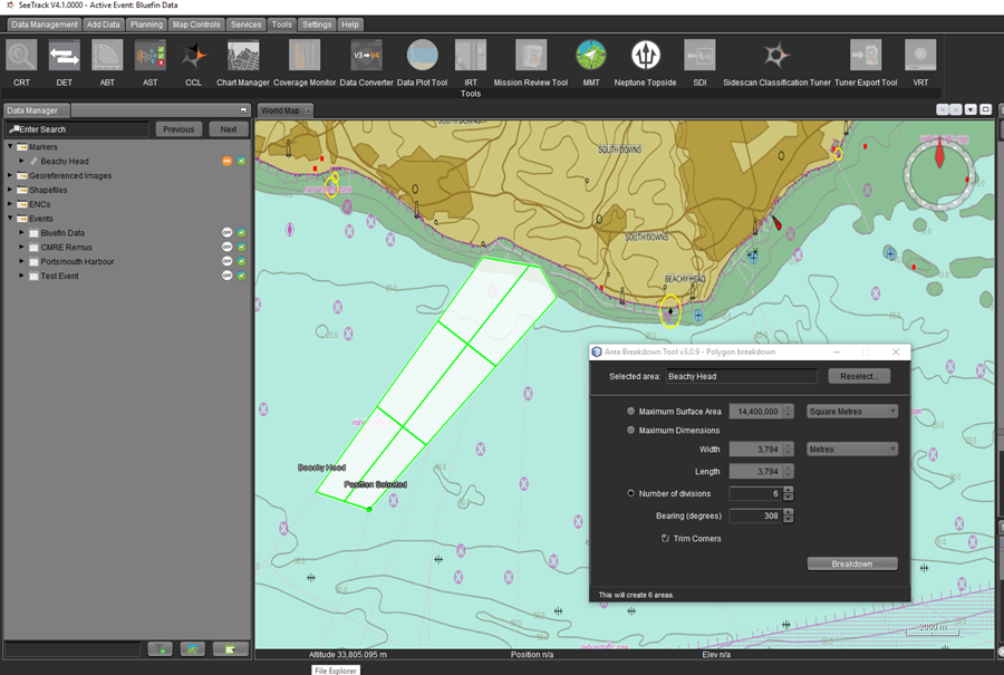Open File Explorer from the taskbar
Screen dimensions: 1004x675
click(336, 670)
